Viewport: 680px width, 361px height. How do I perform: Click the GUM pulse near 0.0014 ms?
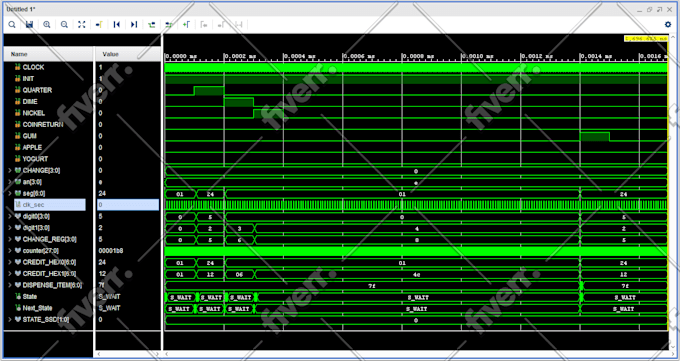coord(595,137)
